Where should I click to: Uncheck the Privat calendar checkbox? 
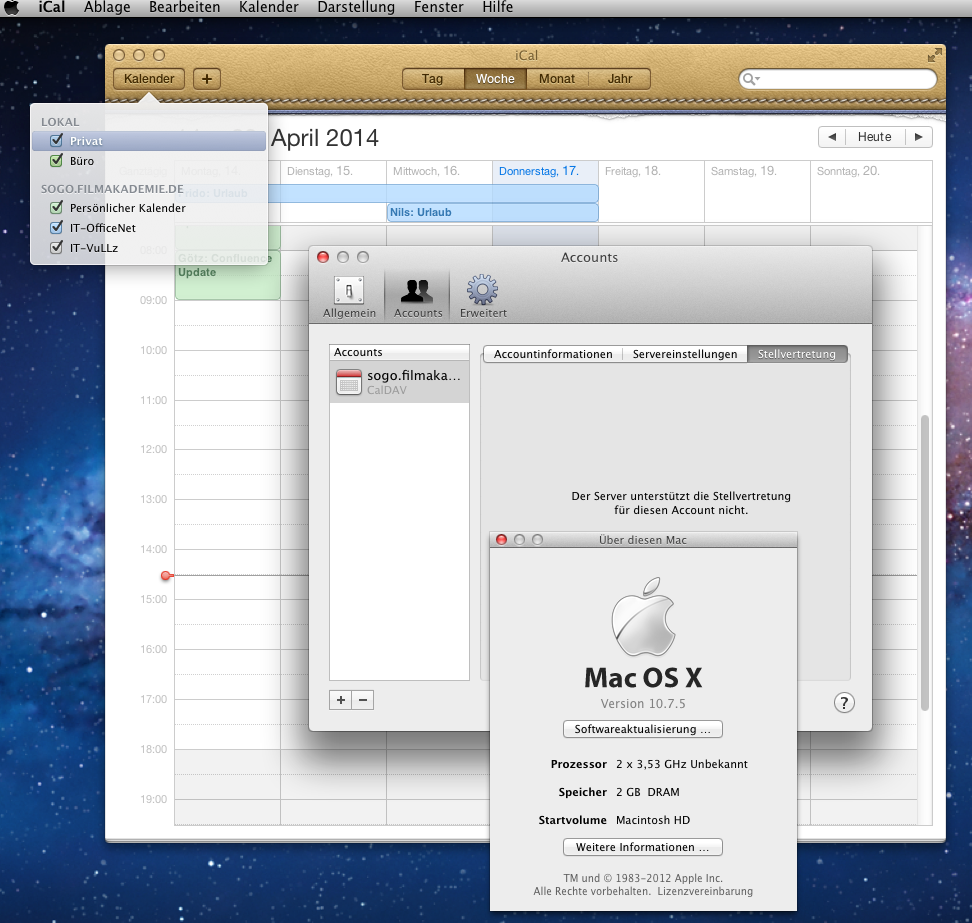pos(57,141)
